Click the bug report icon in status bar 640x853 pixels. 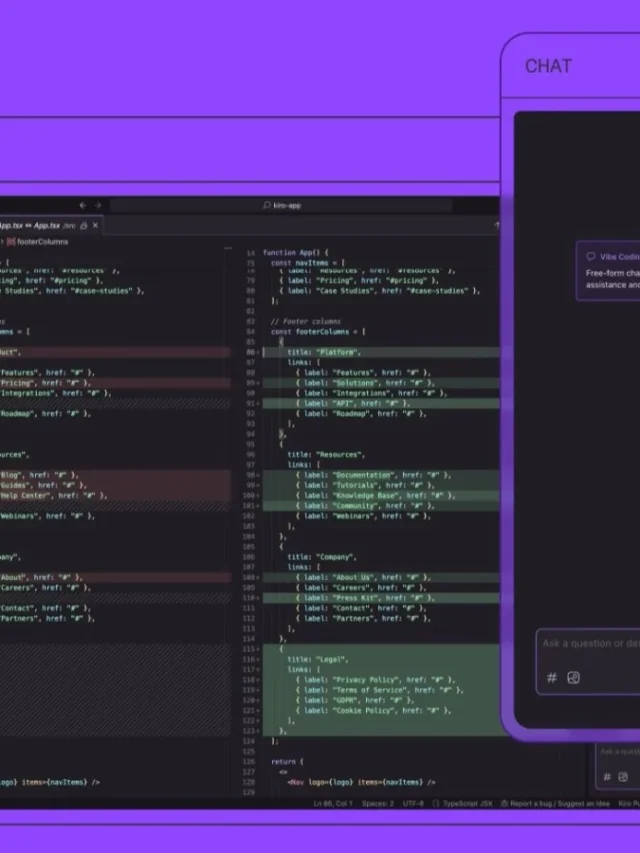tap(504, 803)
